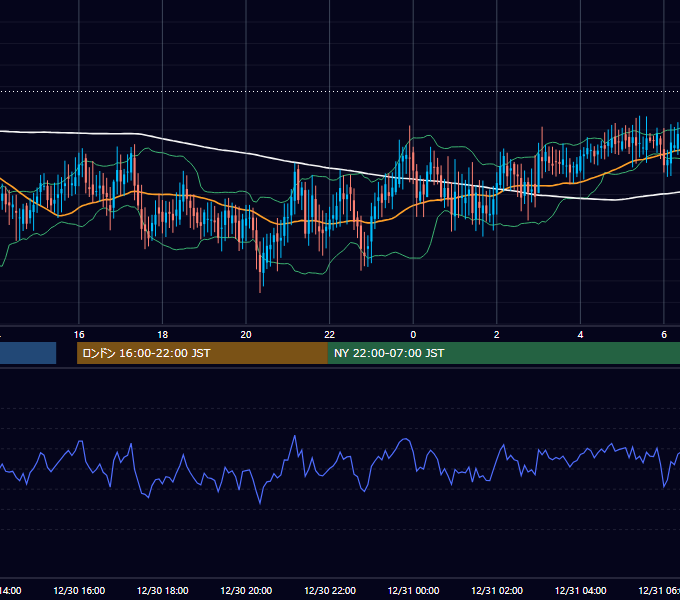
Task: Click the blue session bar left of ロンドン
Action: [x=28, y=353]
